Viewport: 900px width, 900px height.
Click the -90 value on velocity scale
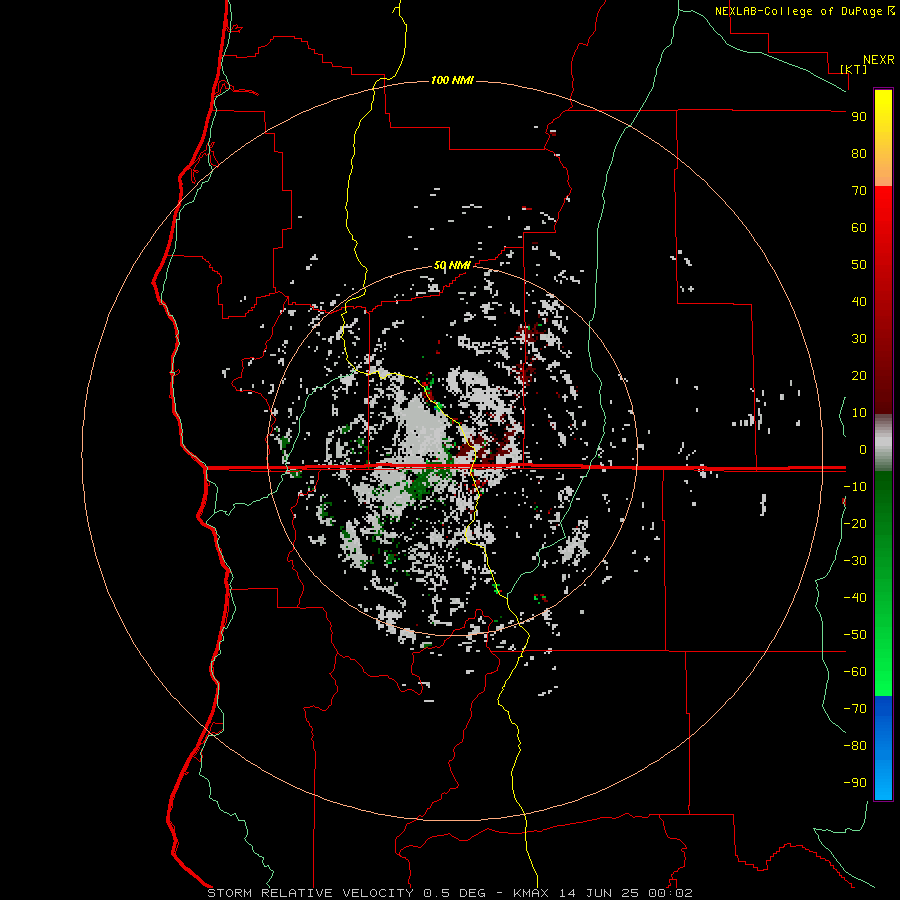coord(855,783)
